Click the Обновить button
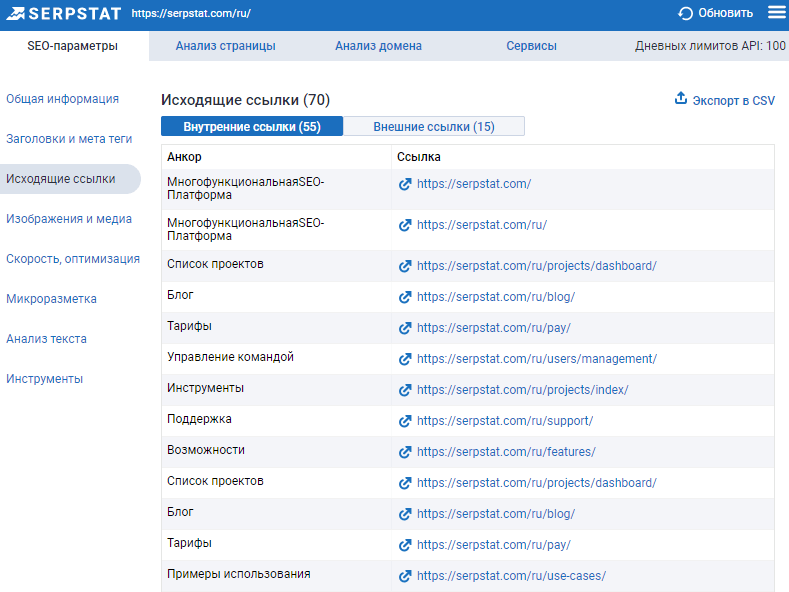 [x=716, y=13]
